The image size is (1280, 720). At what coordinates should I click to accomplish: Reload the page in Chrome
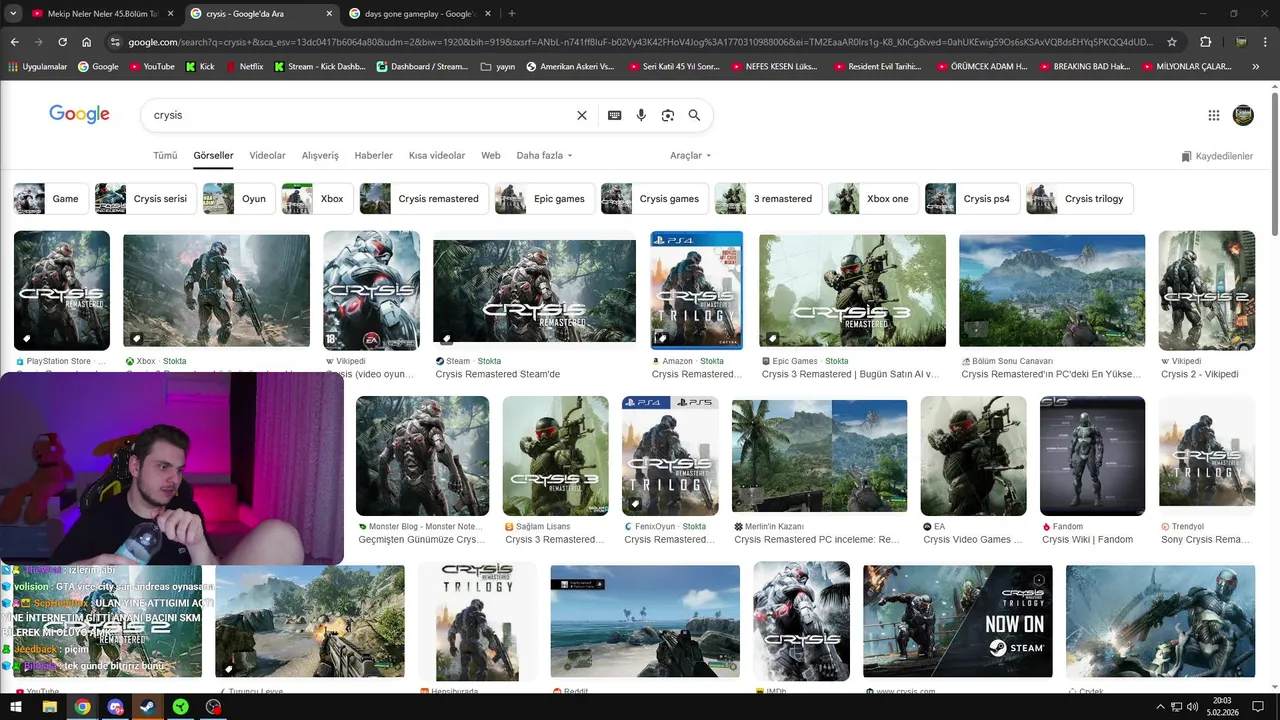click(62, 42)
